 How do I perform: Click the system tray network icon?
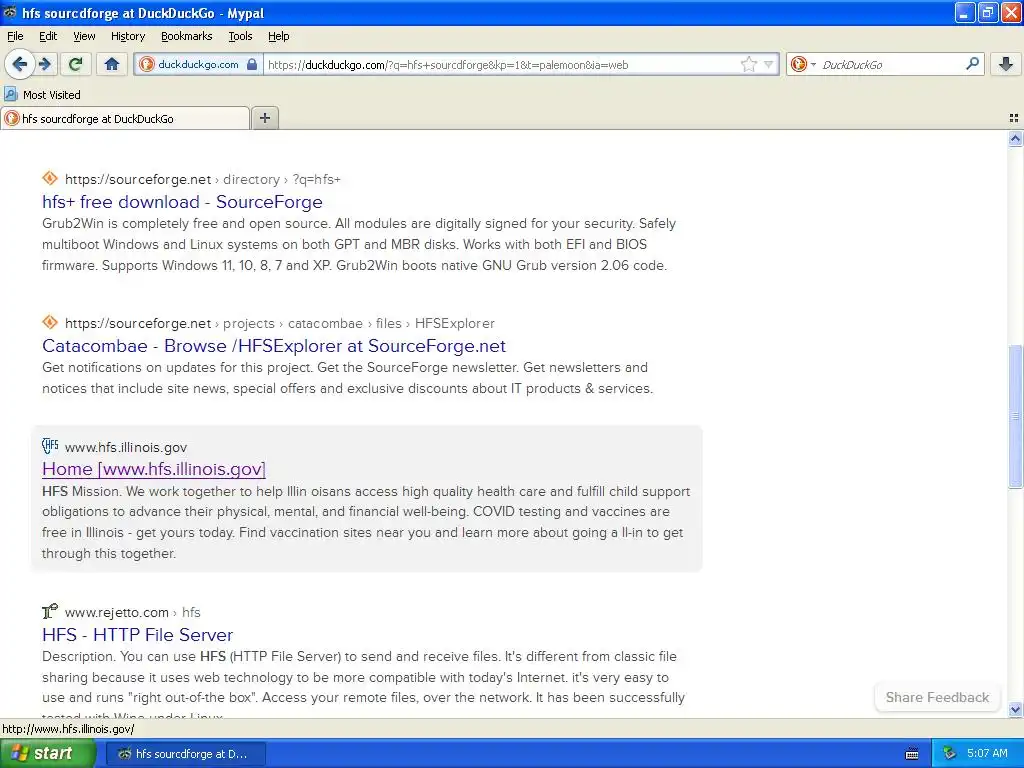pos(950,754)
